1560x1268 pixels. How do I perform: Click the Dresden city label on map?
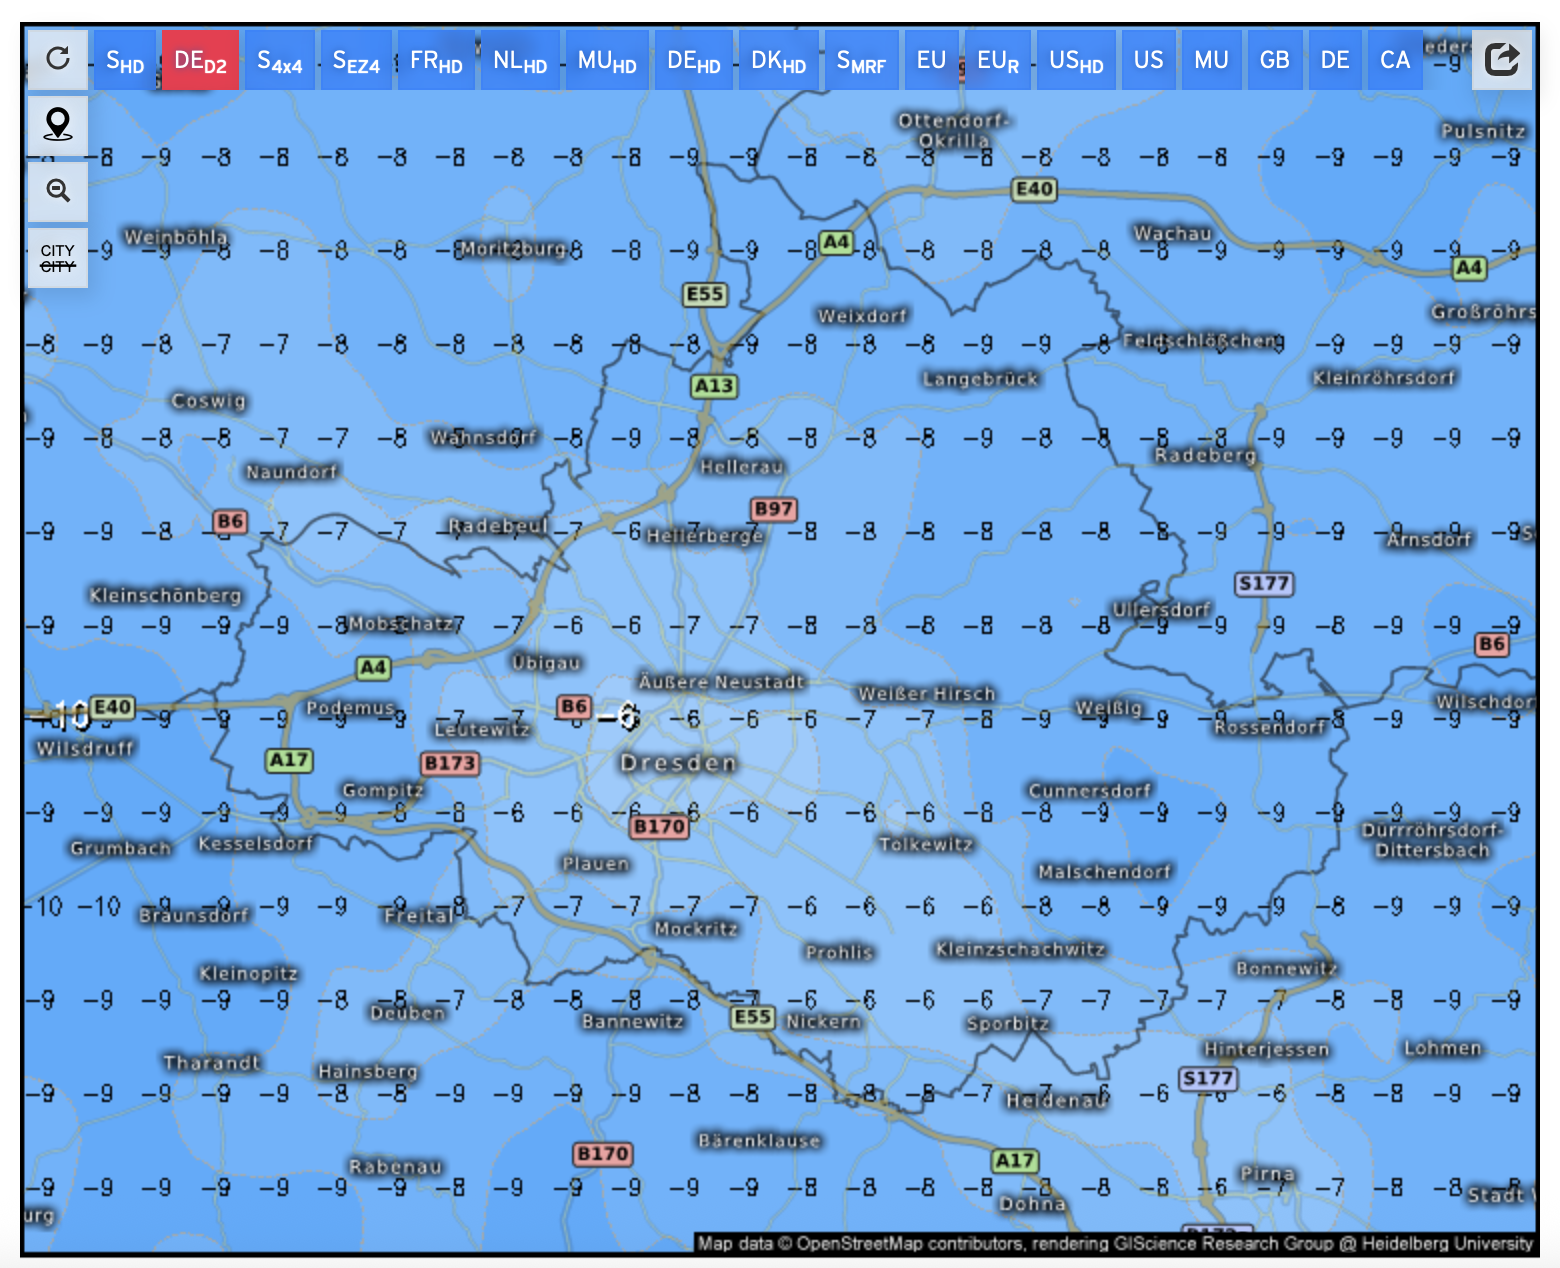pos(678,763)
